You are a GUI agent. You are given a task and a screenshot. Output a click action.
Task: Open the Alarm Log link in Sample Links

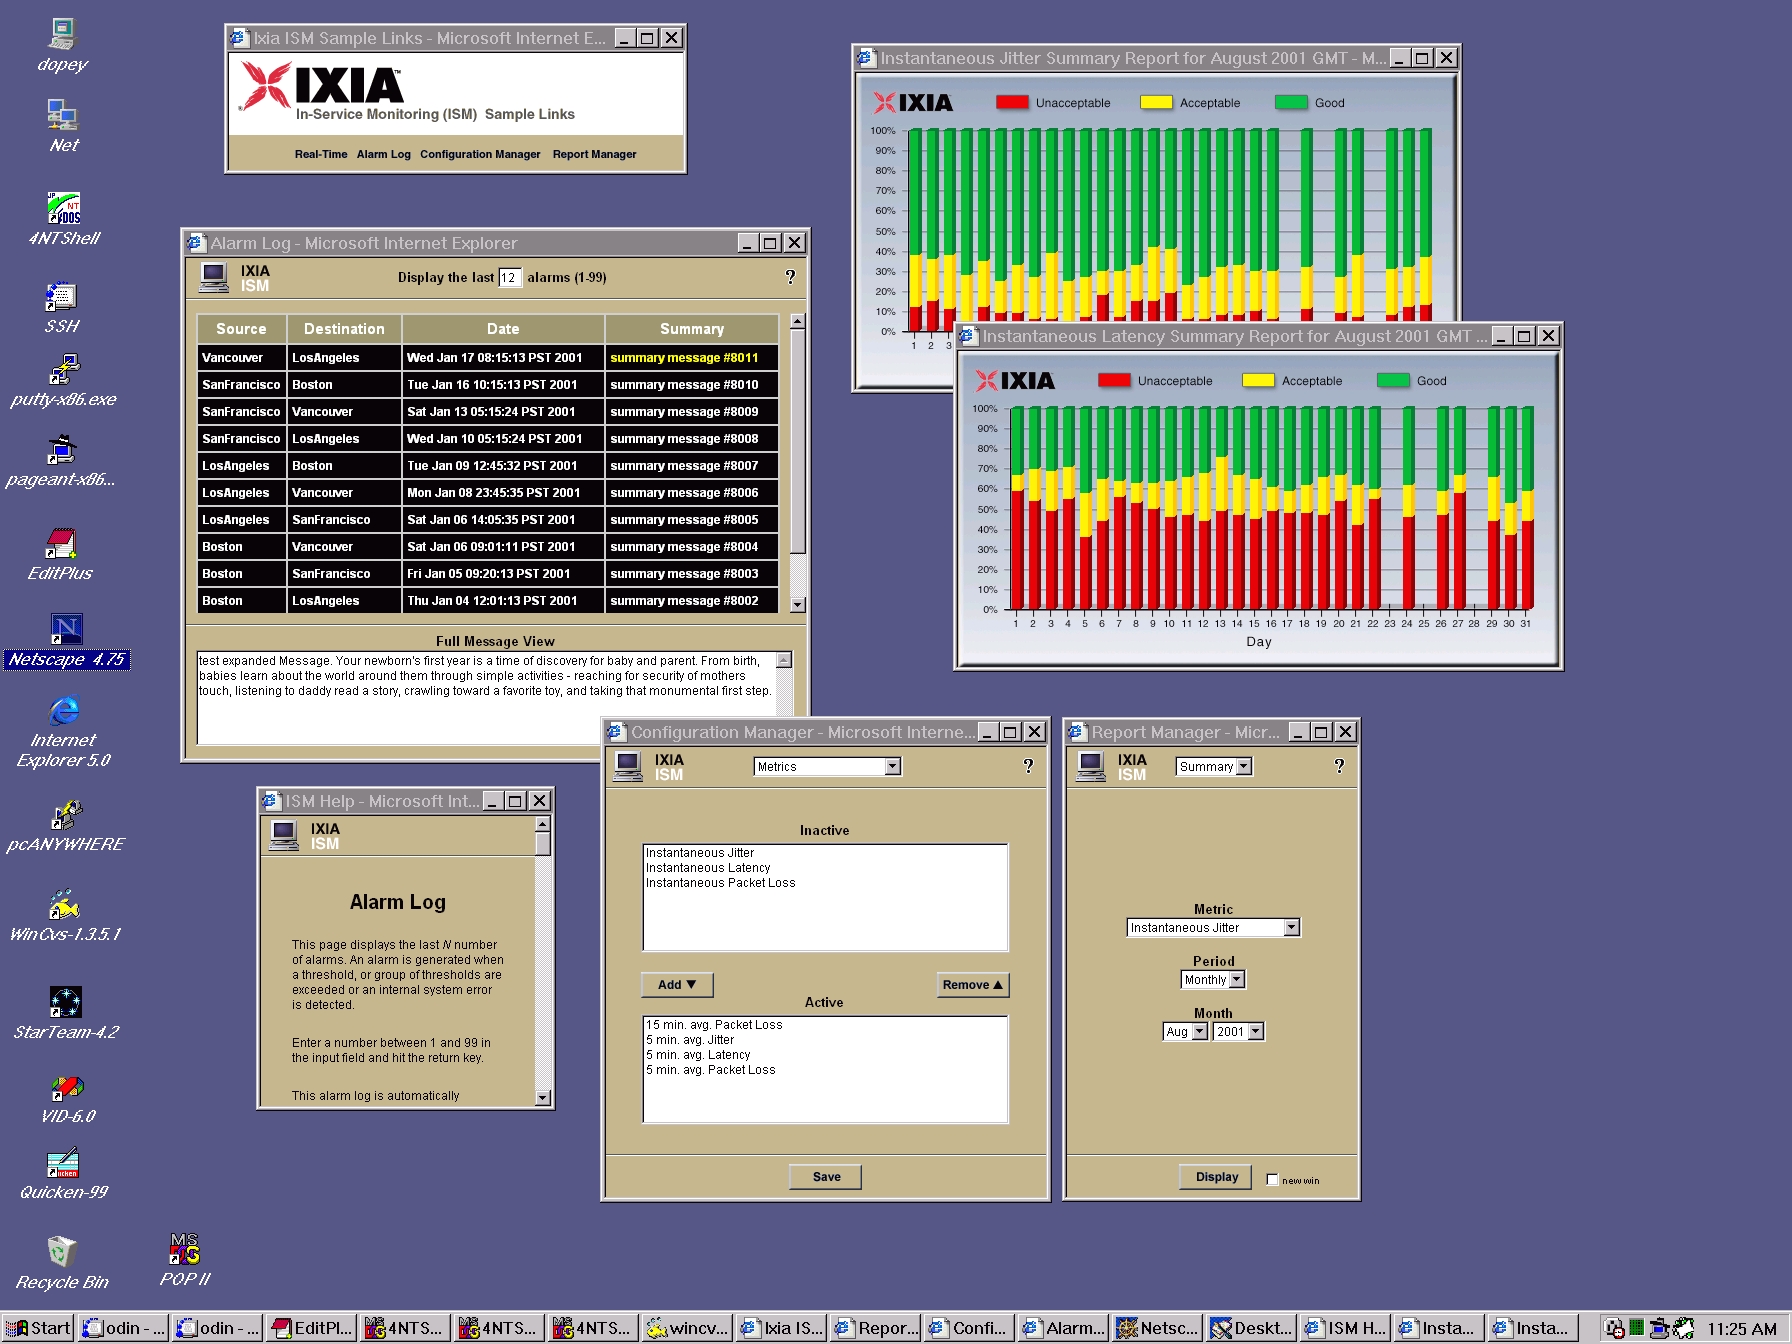coord(384,154)
